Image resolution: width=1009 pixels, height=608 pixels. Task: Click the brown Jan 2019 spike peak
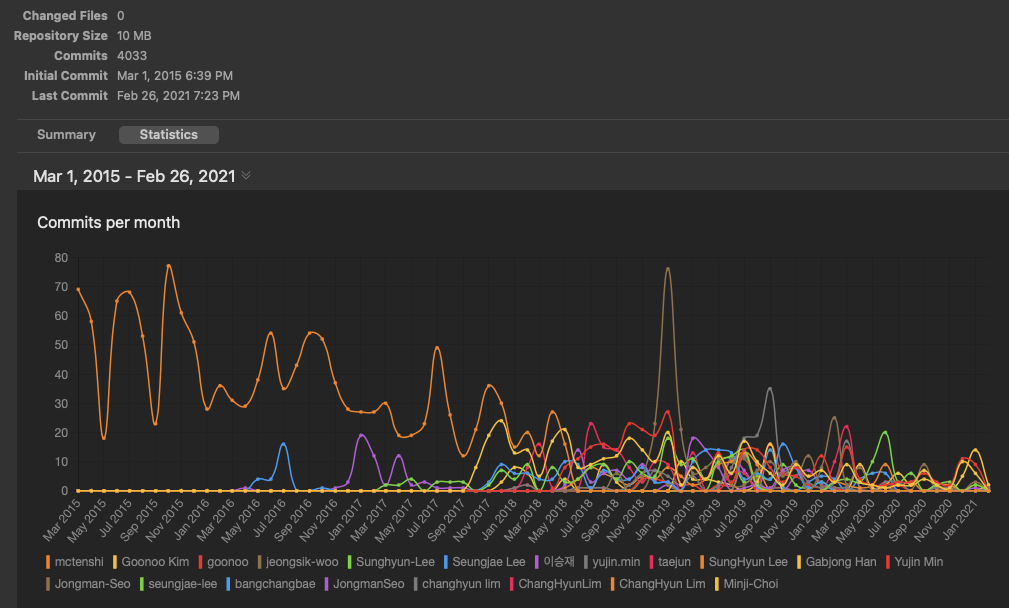coord(668,268)
